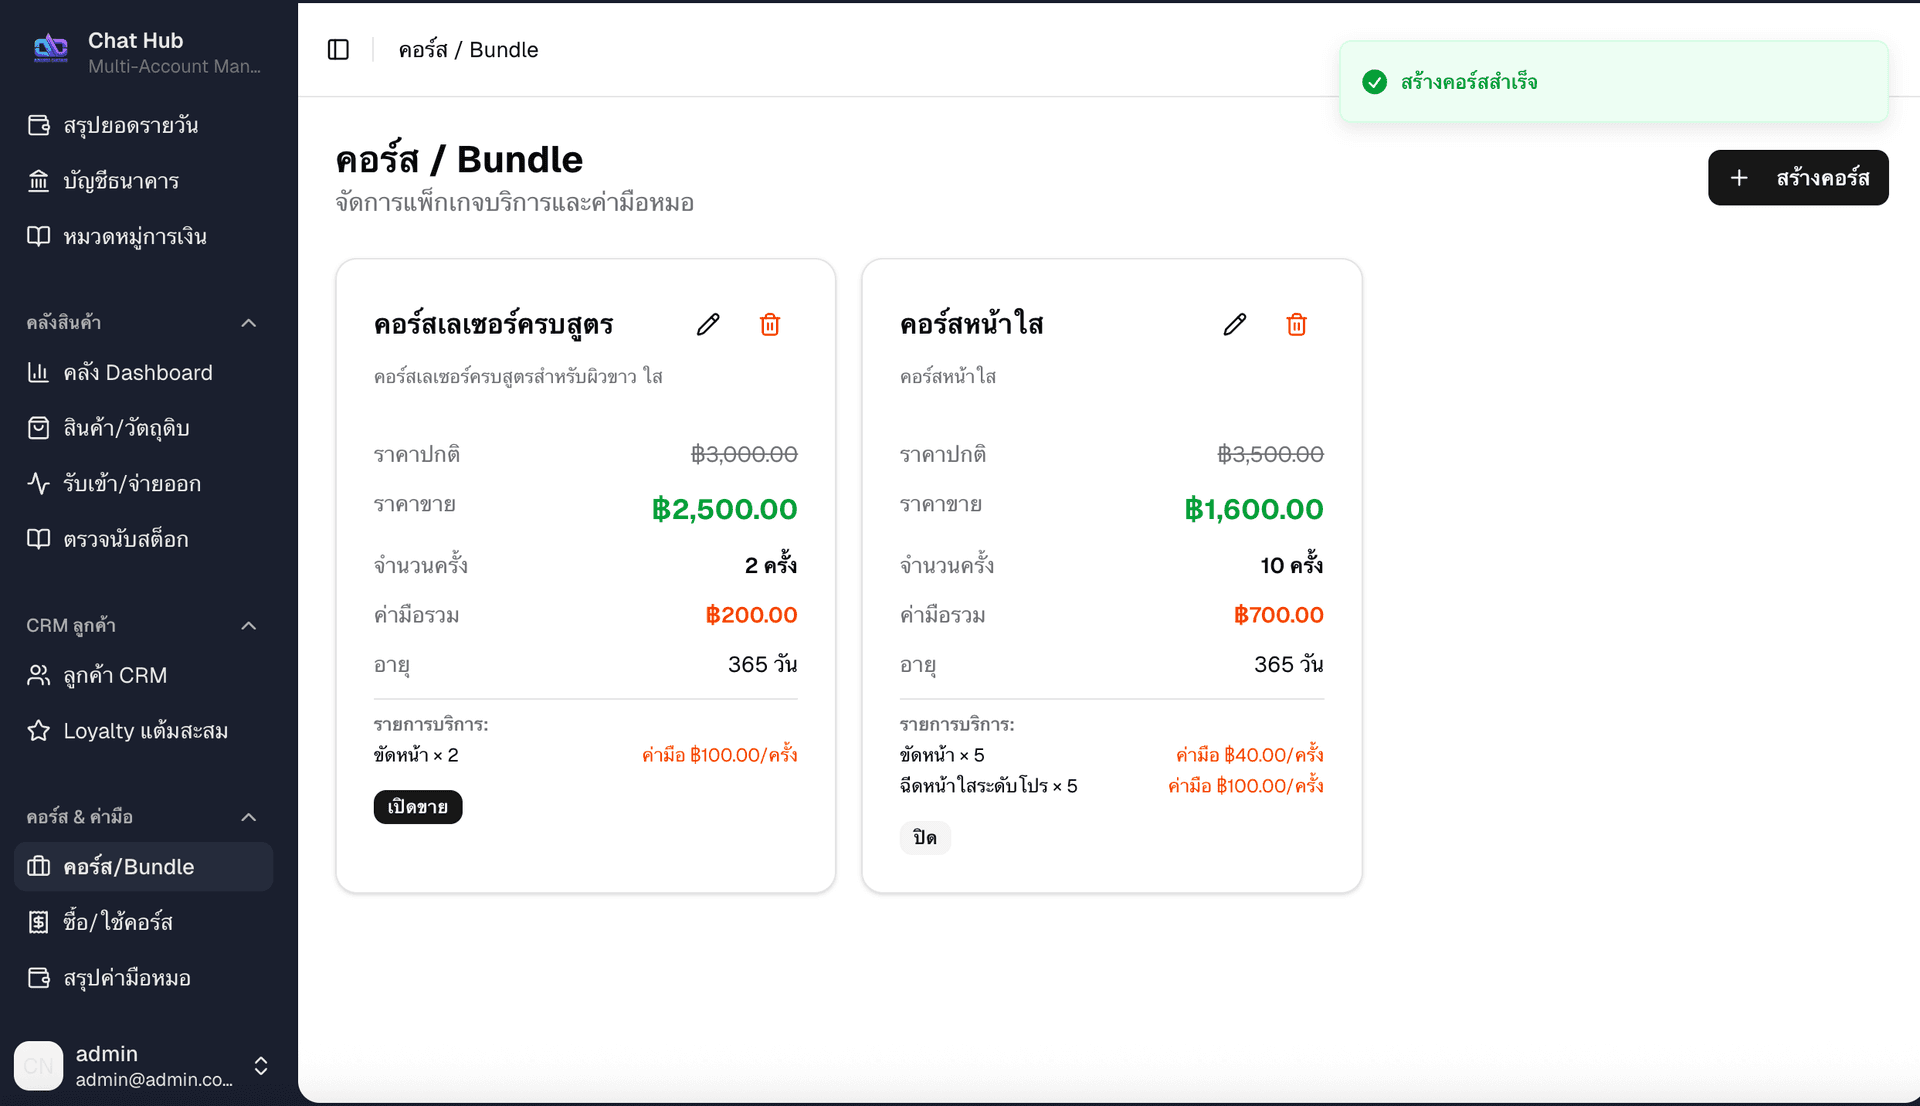
Task: Click the Chat Hub logo icon
Action: pyautogui.click(x=50, y=48)
